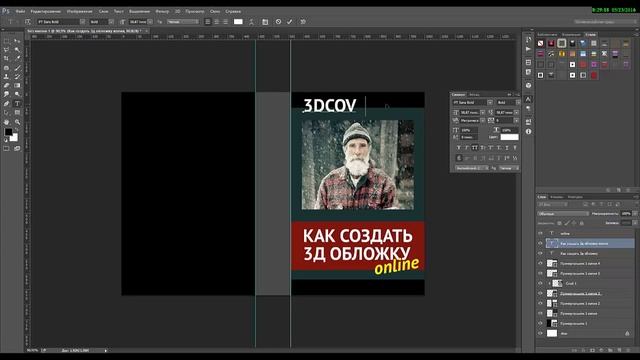Toggle visibility of 'Прямоугольник 1 копия 3' layer
The height and width of the screenshot is (360, 640).
(540, 273)
